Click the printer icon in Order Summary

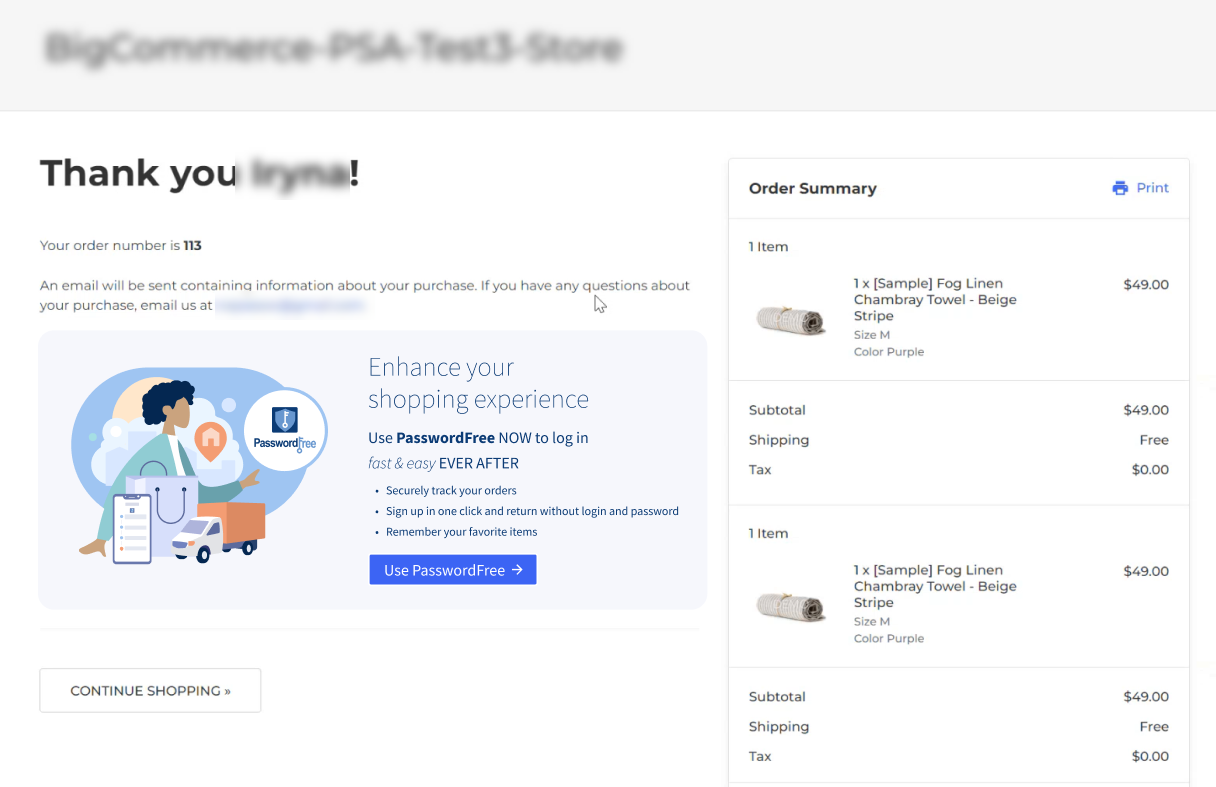tap(1120, 188)
